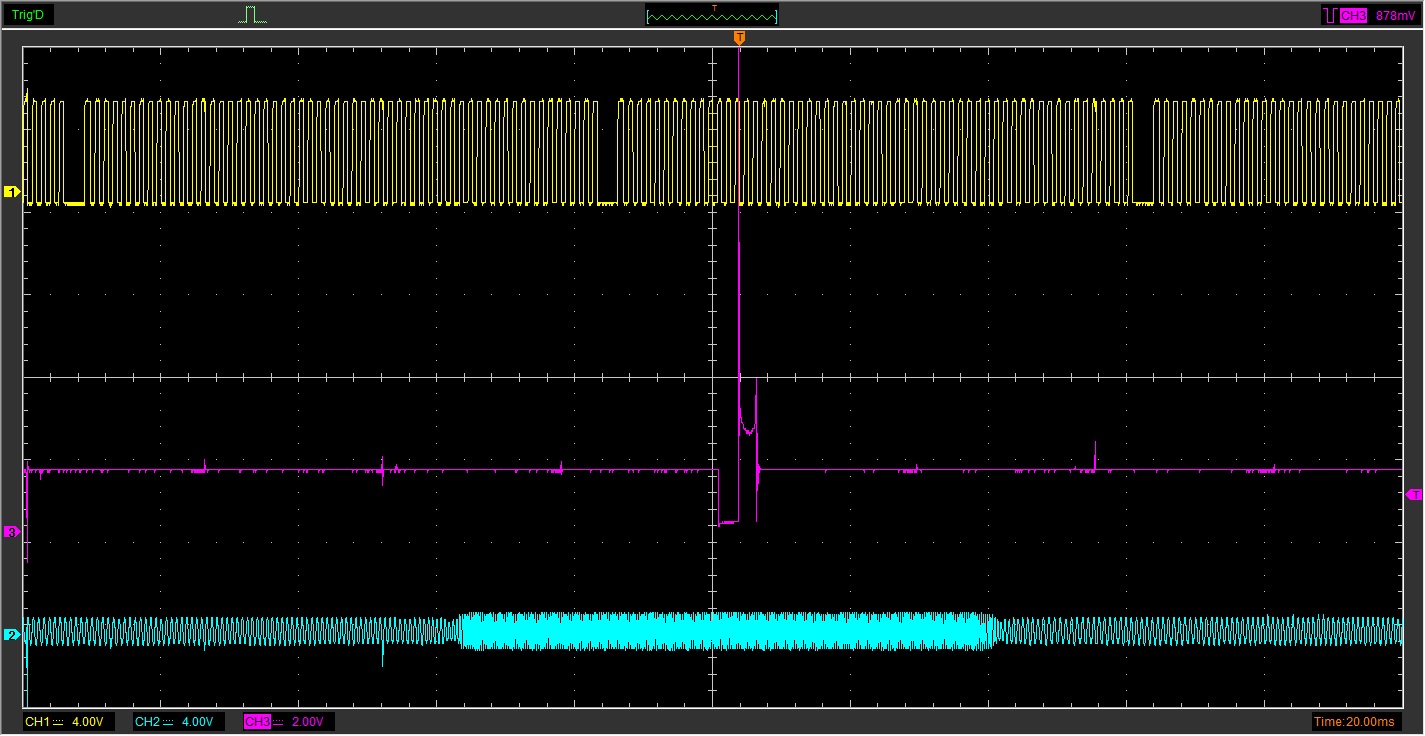Click the rising edge trigger icon
The height and width of the screenshot is (736, 1425).
pos(1330,16)
